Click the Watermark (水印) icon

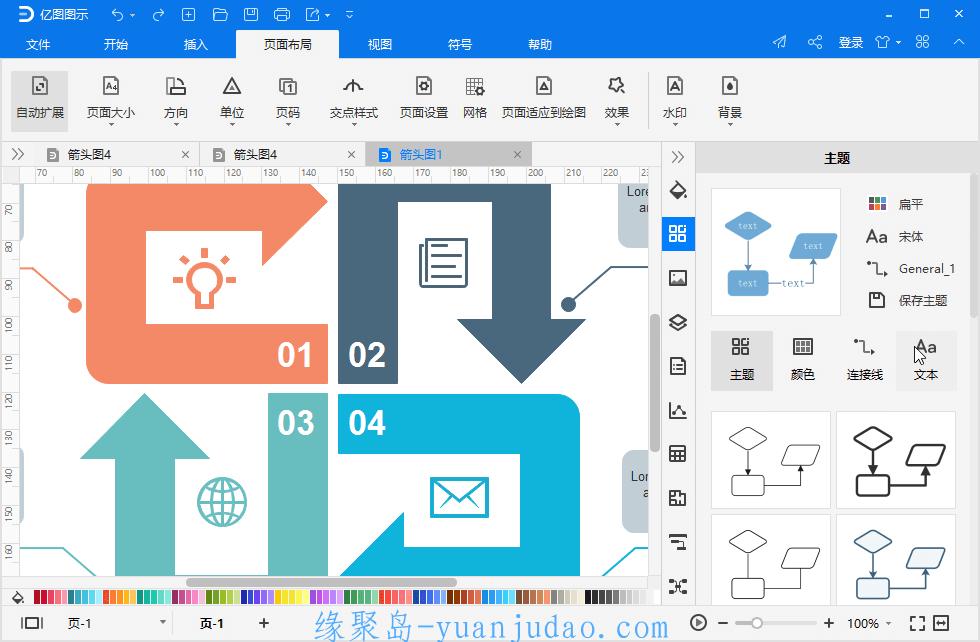675,98
